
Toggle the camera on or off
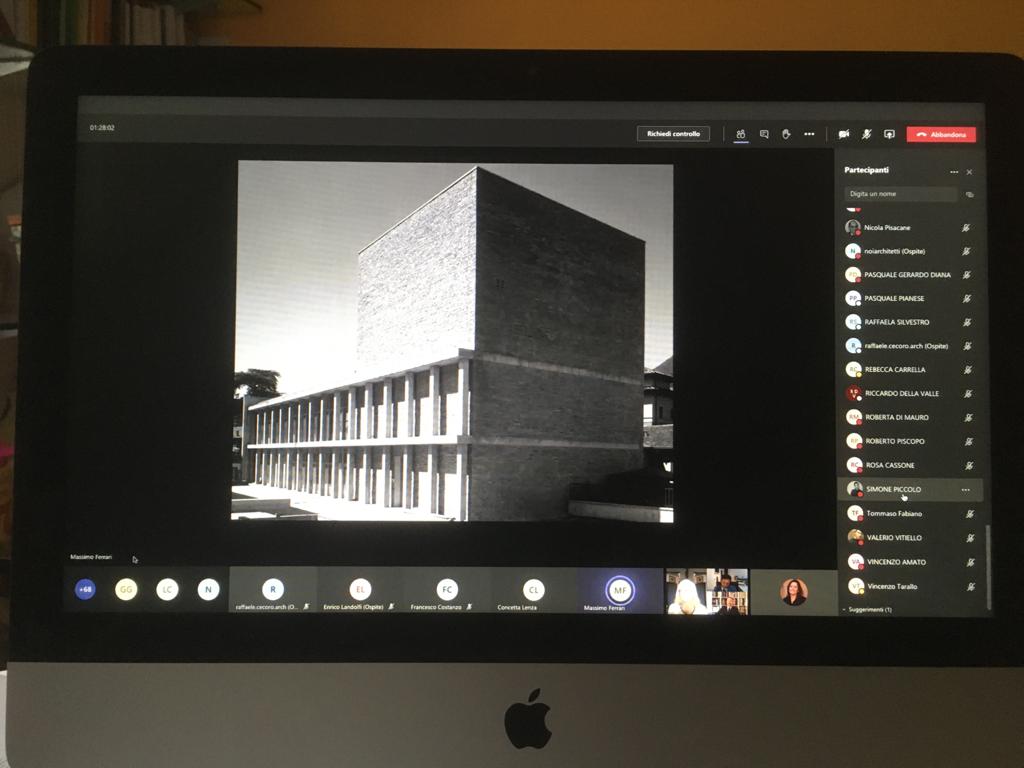click(844, 134)
